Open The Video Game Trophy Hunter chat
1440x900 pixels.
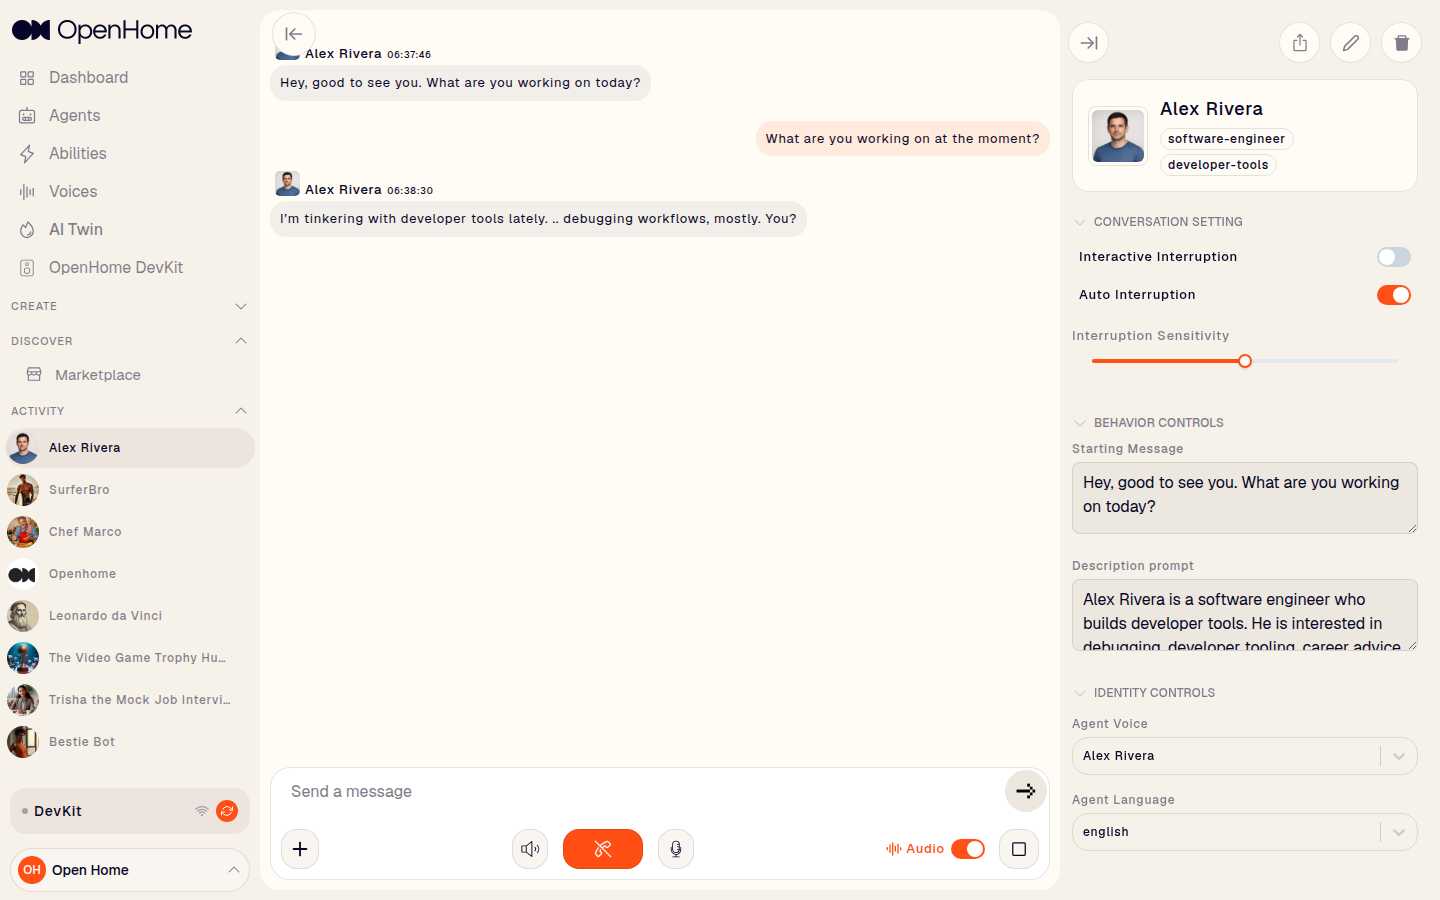tap(130, 658)
